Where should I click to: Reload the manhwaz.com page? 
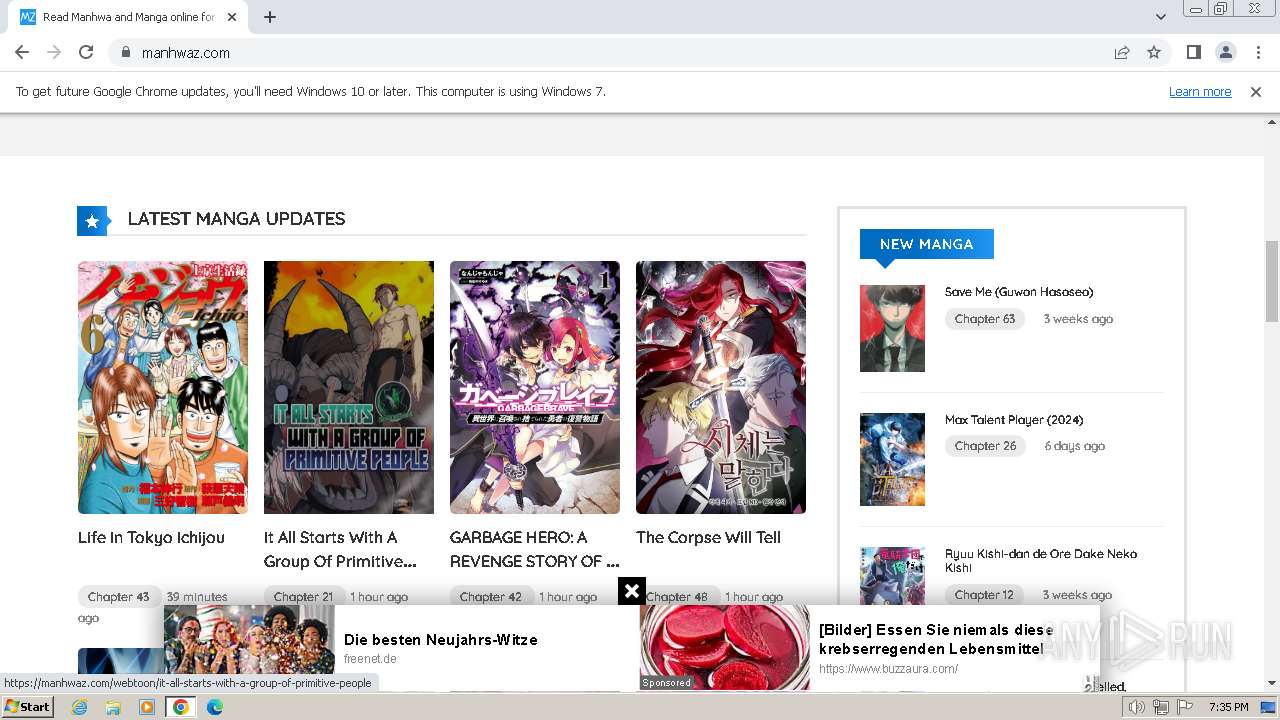coord(86,52)
